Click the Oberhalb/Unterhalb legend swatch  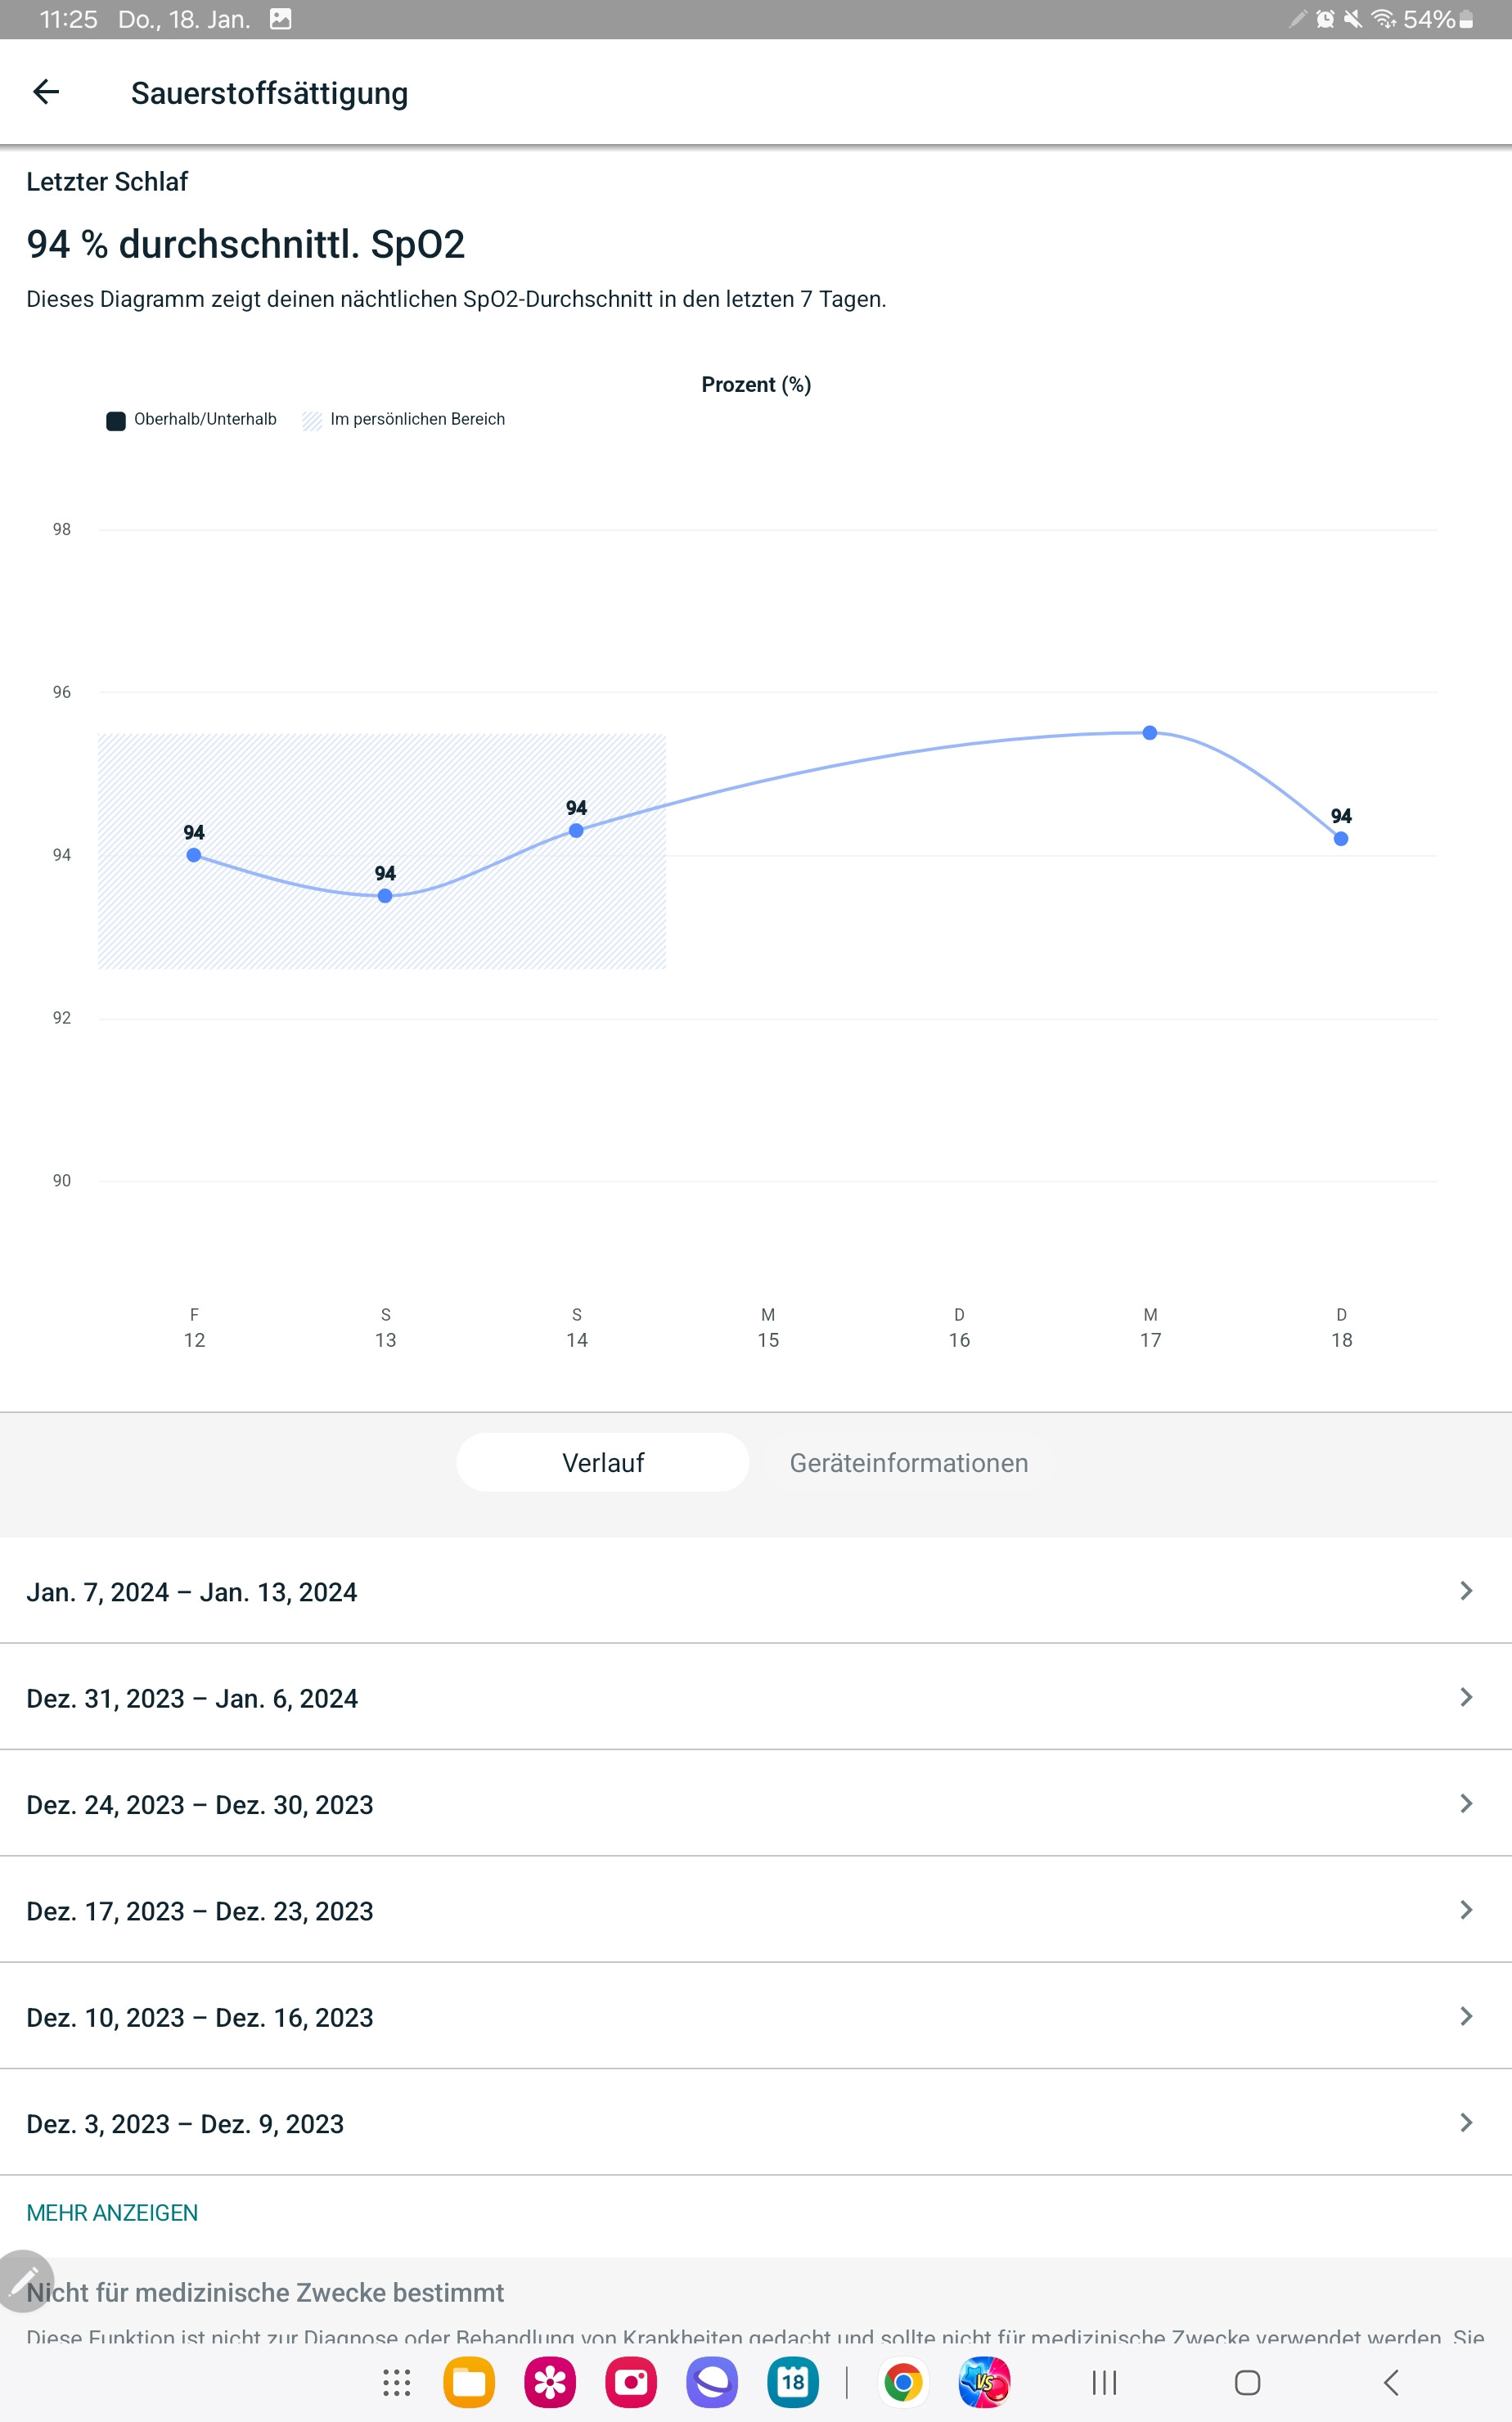[x=116, y=420]
